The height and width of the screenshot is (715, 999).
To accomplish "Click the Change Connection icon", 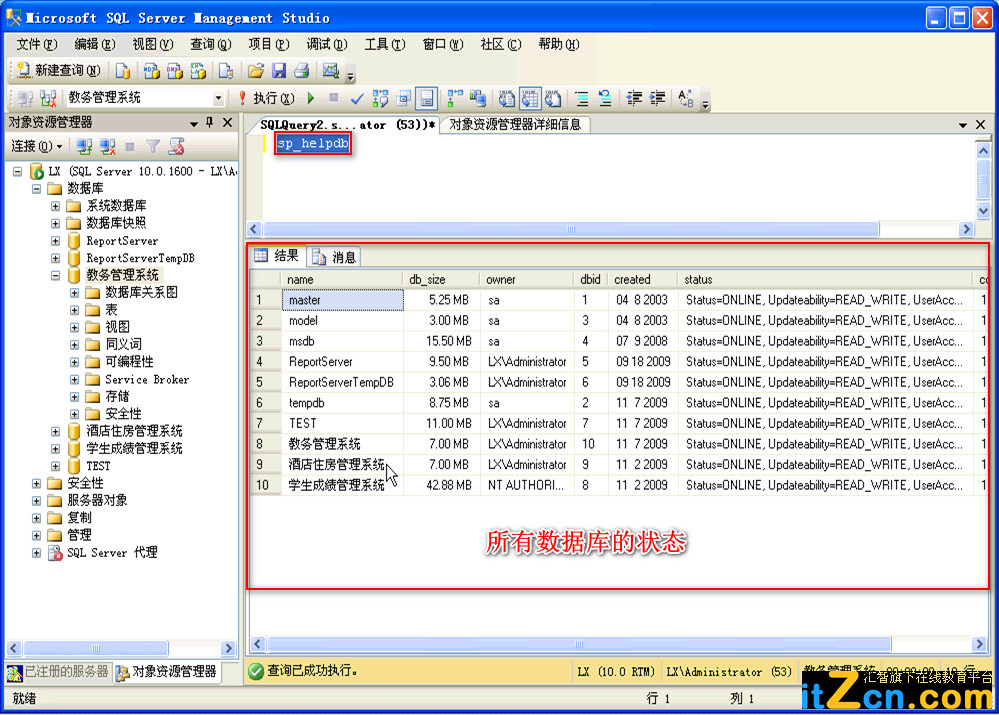I will coord(48,98).
